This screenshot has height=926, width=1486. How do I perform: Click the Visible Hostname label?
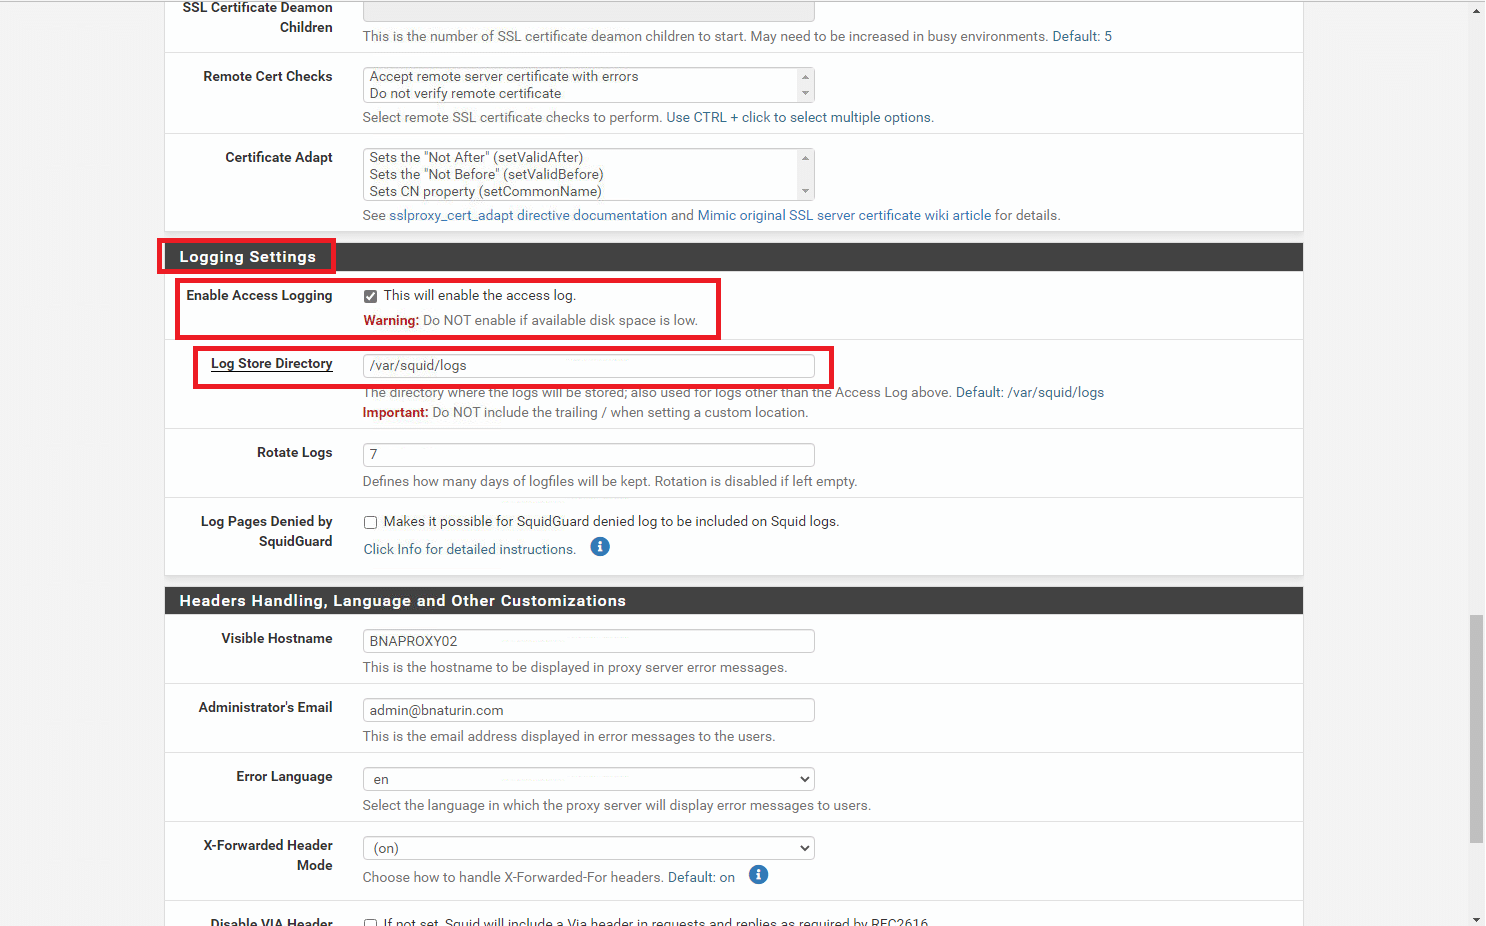[x=276, y=638]
